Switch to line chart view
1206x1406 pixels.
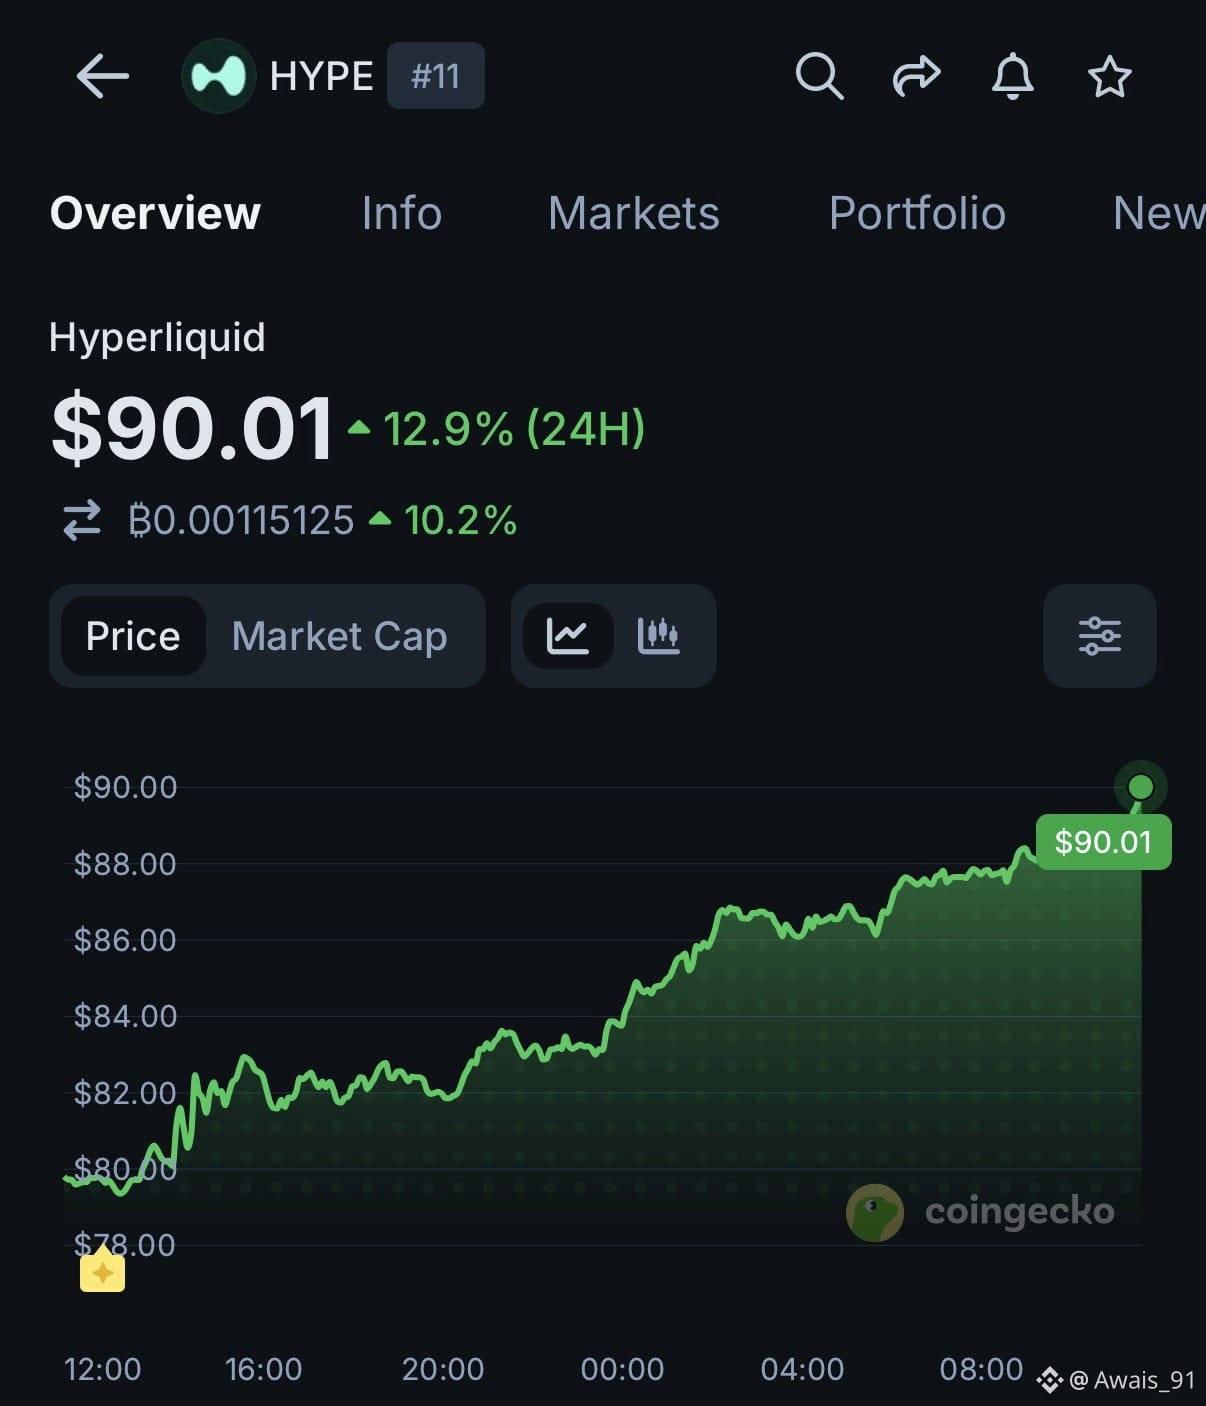567,636
